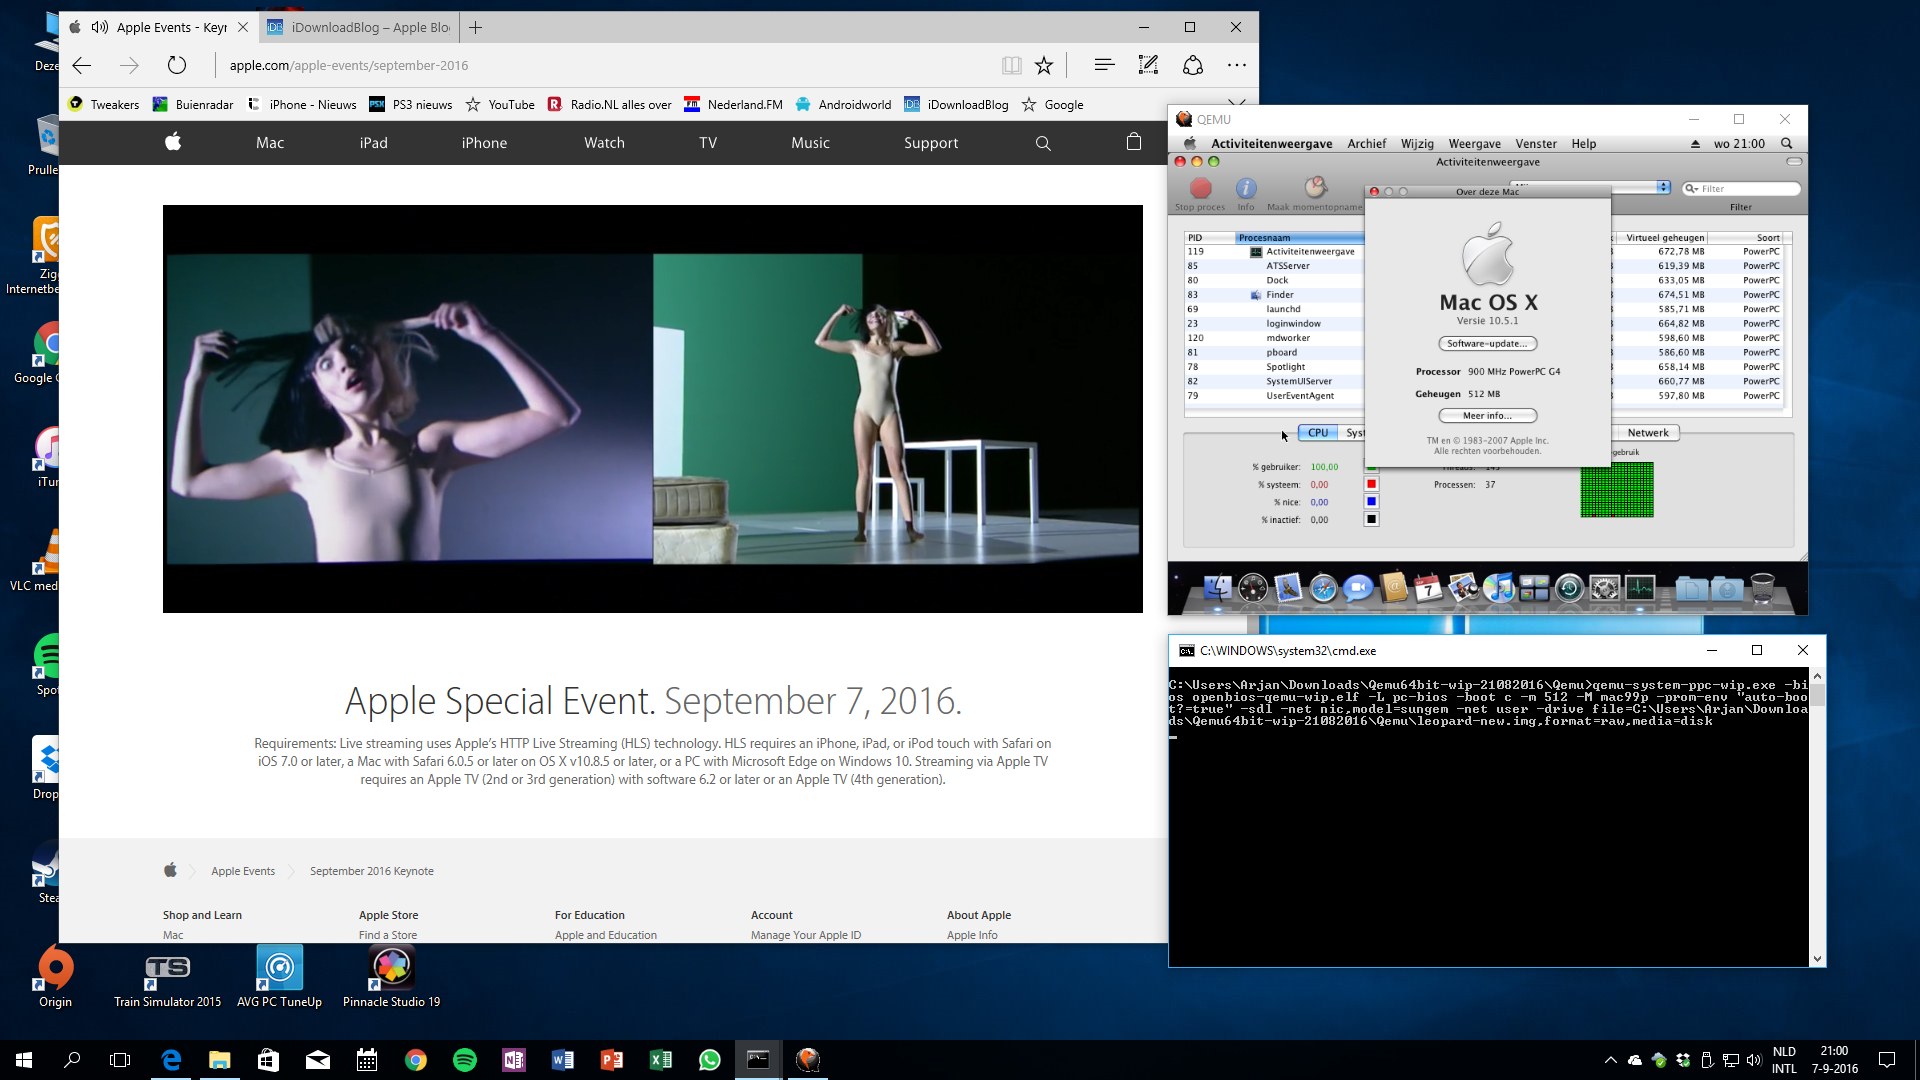Image resolution: width=1920 pixels, height=1080 pixels.
Task: Open the Archief menu
Action: pos(1366,143)
